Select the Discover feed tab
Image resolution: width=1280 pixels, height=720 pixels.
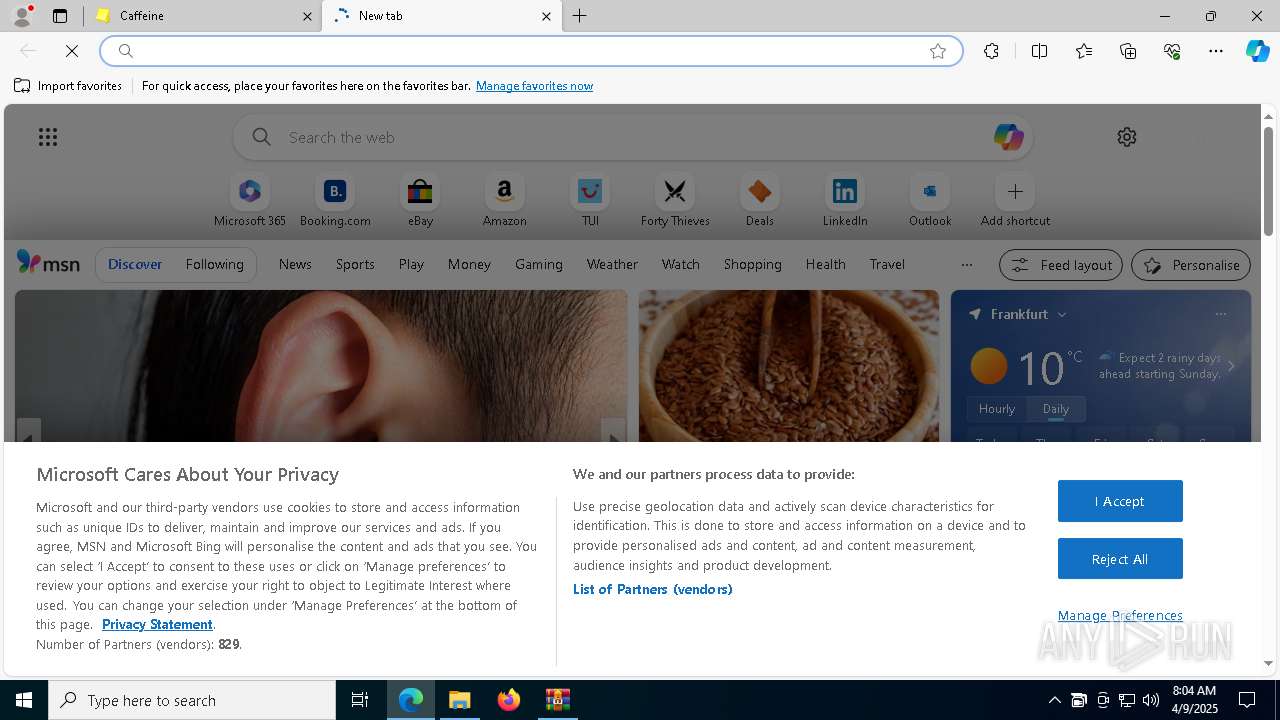[x=135, y=264]
